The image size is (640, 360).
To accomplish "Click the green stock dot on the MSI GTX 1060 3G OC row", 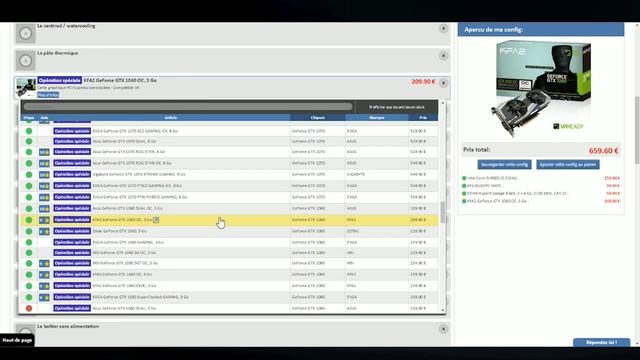I will (x=29, y=253).
